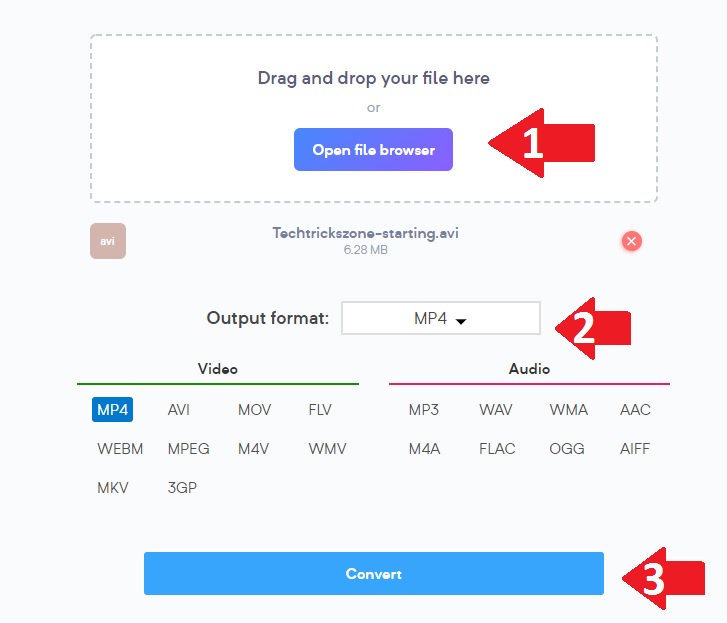Remove the Techtrickszone-starting.avi file
The width and height of the screenshot is (727, 623).
tap(631, 241)
